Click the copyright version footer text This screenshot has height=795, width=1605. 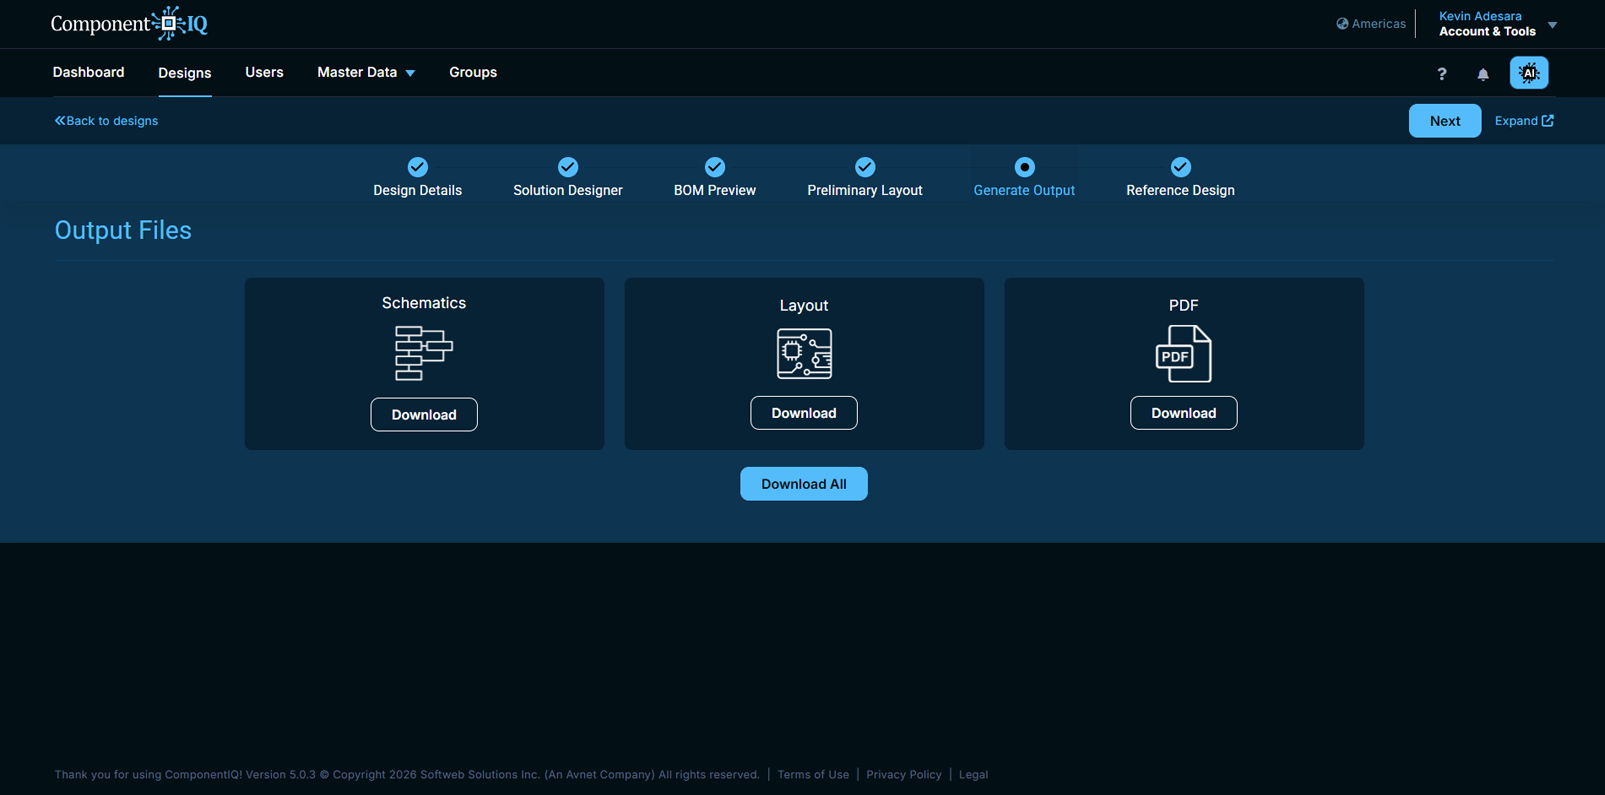407,774
